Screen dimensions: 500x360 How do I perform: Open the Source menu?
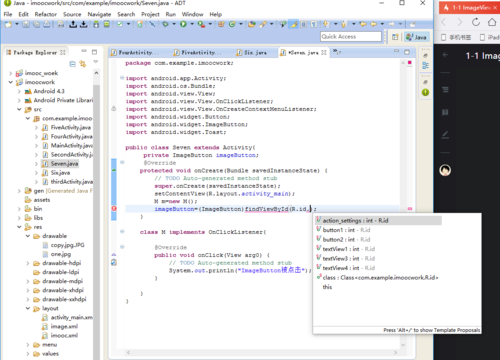(x=72, y=14)
